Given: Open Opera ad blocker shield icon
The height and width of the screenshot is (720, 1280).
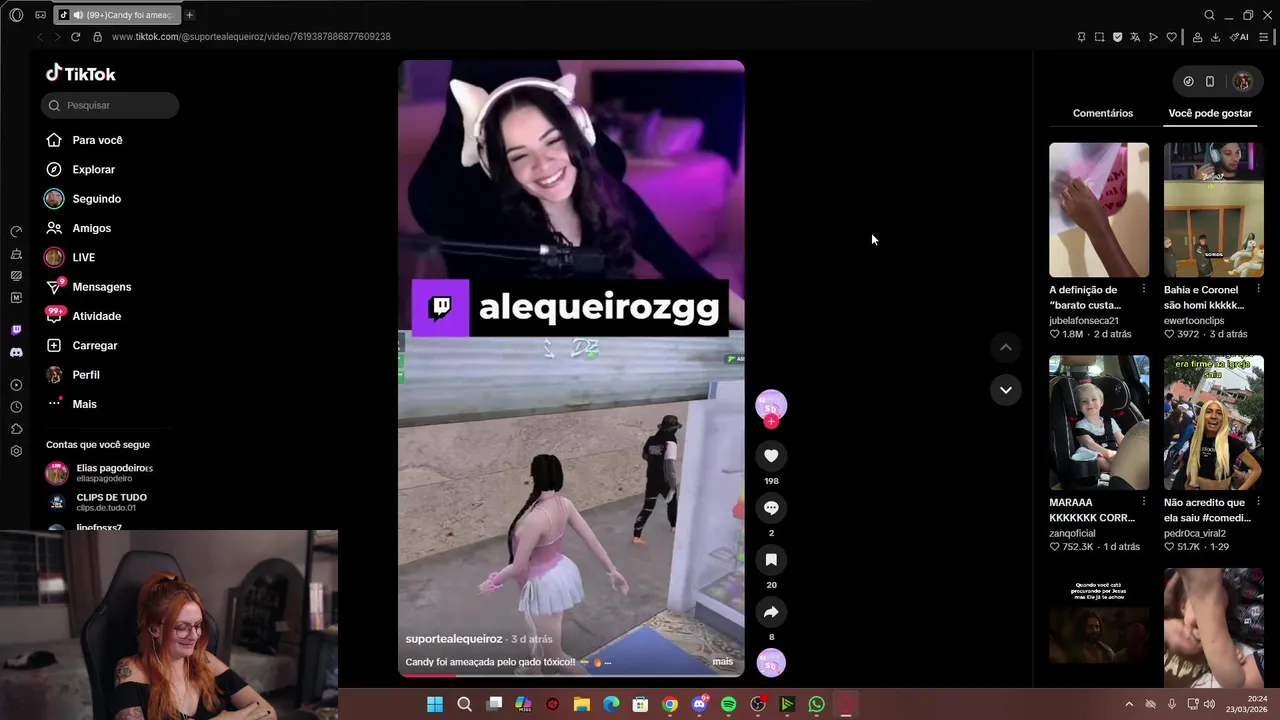Looking at the screenshot, I should (1117, 37).
